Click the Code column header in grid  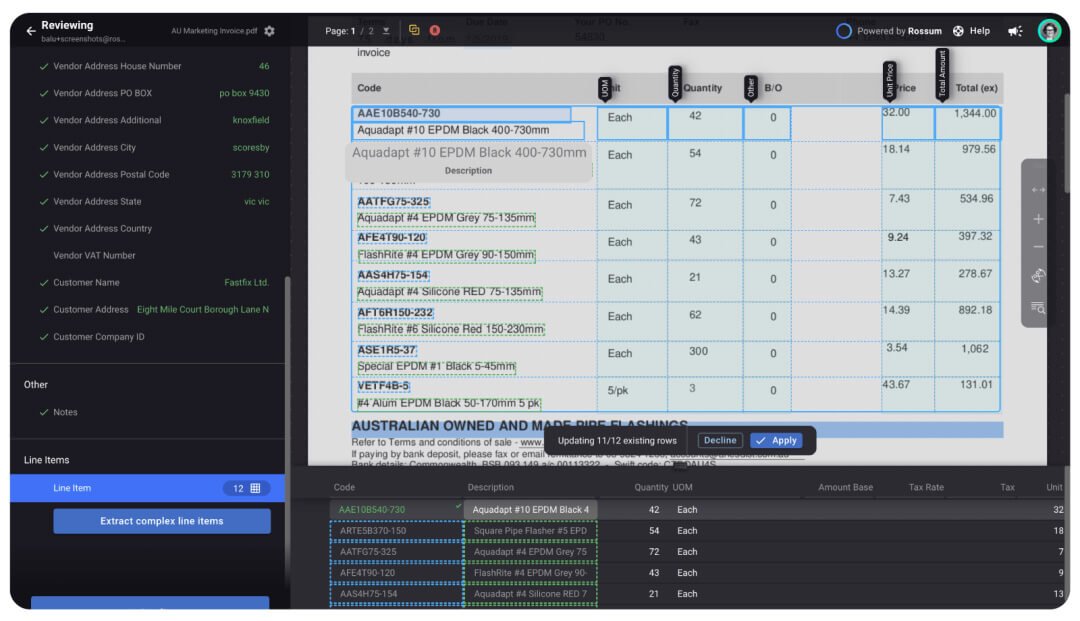[x=344, y=487]
